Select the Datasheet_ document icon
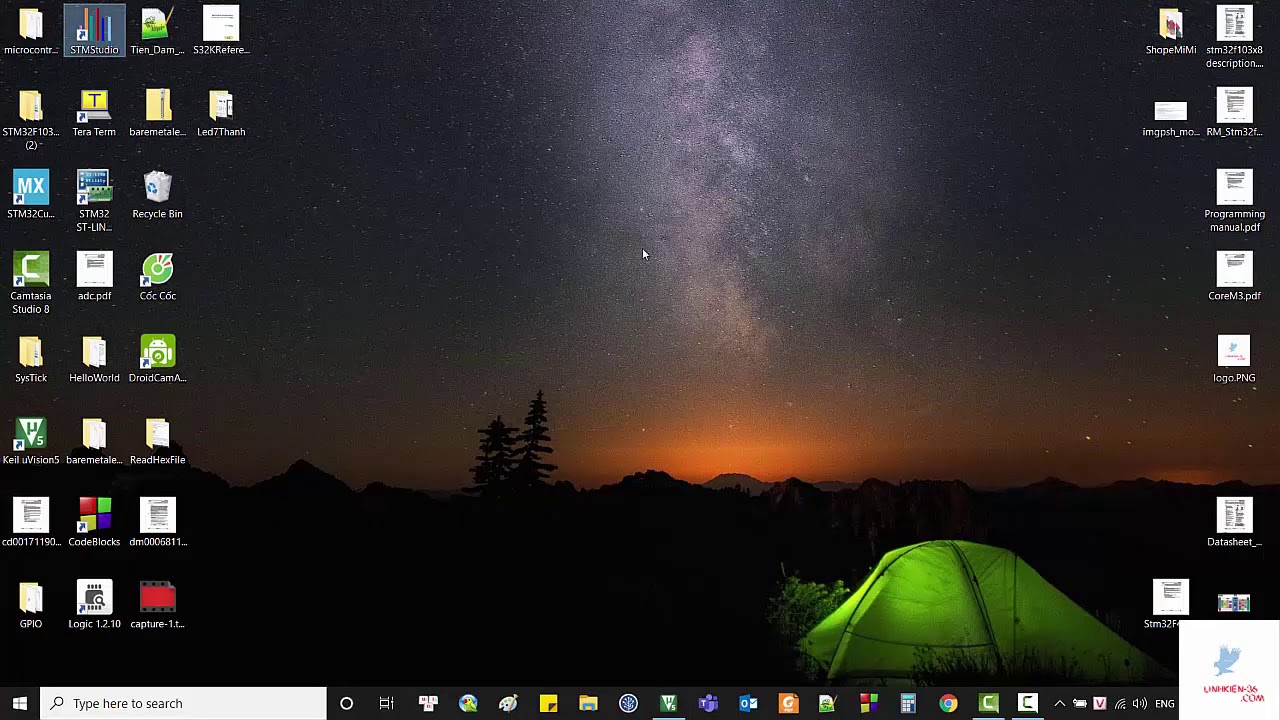Viewport: 1280px width, 720px height. 1234,523
